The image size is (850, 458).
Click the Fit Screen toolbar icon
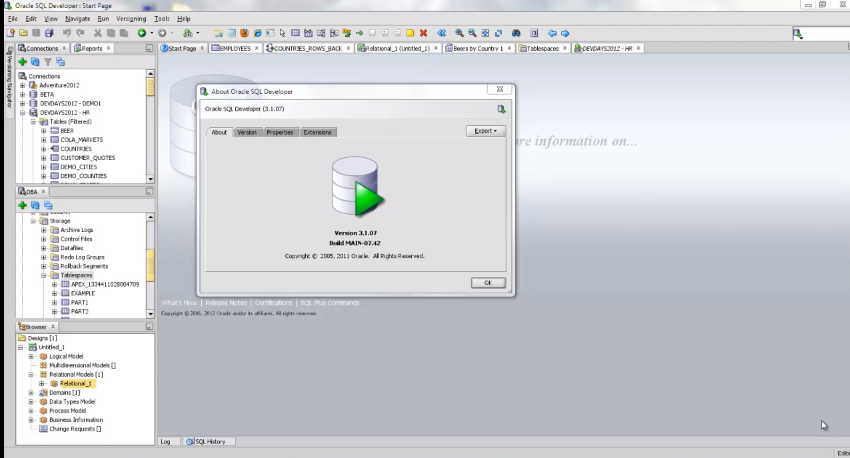point(485,33)
